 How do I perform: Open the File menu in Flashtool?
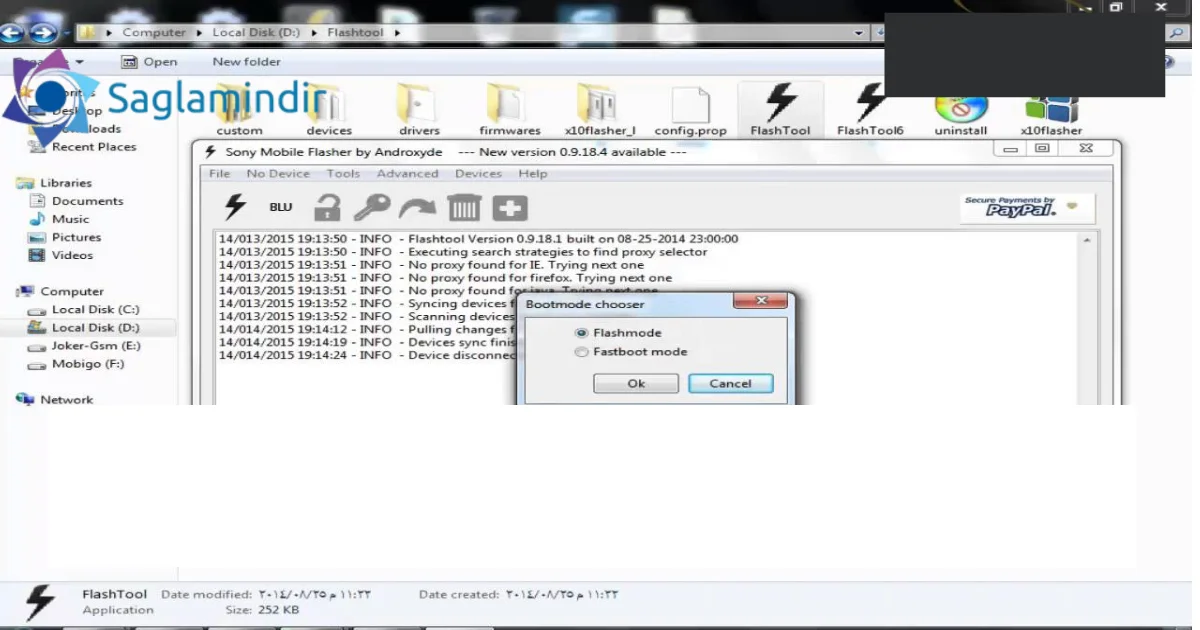(219, 174)
